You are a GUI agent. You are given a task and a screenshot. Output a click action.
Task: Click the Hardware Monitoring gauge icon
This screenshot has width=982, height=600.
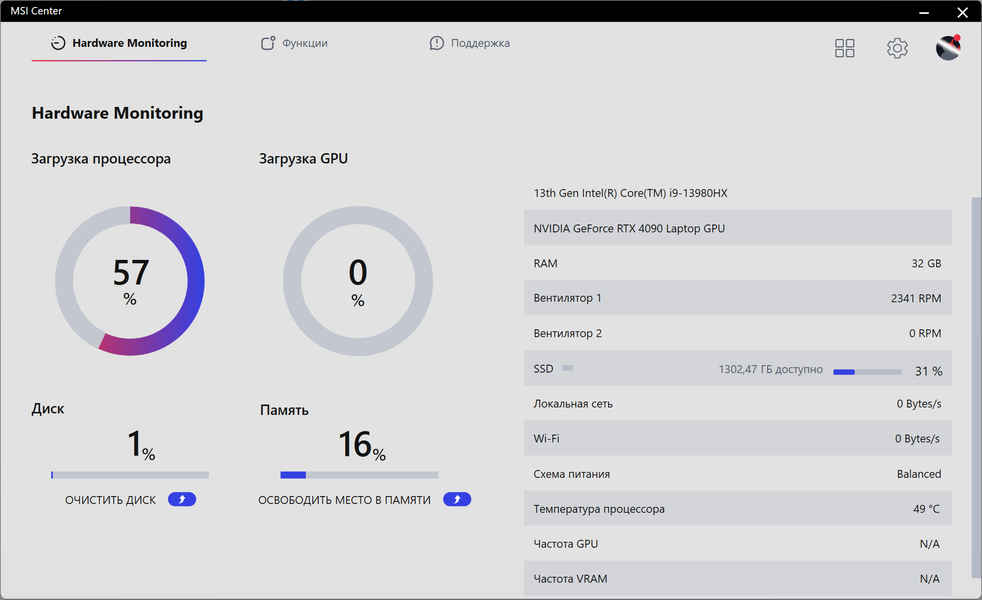(58, 44)
